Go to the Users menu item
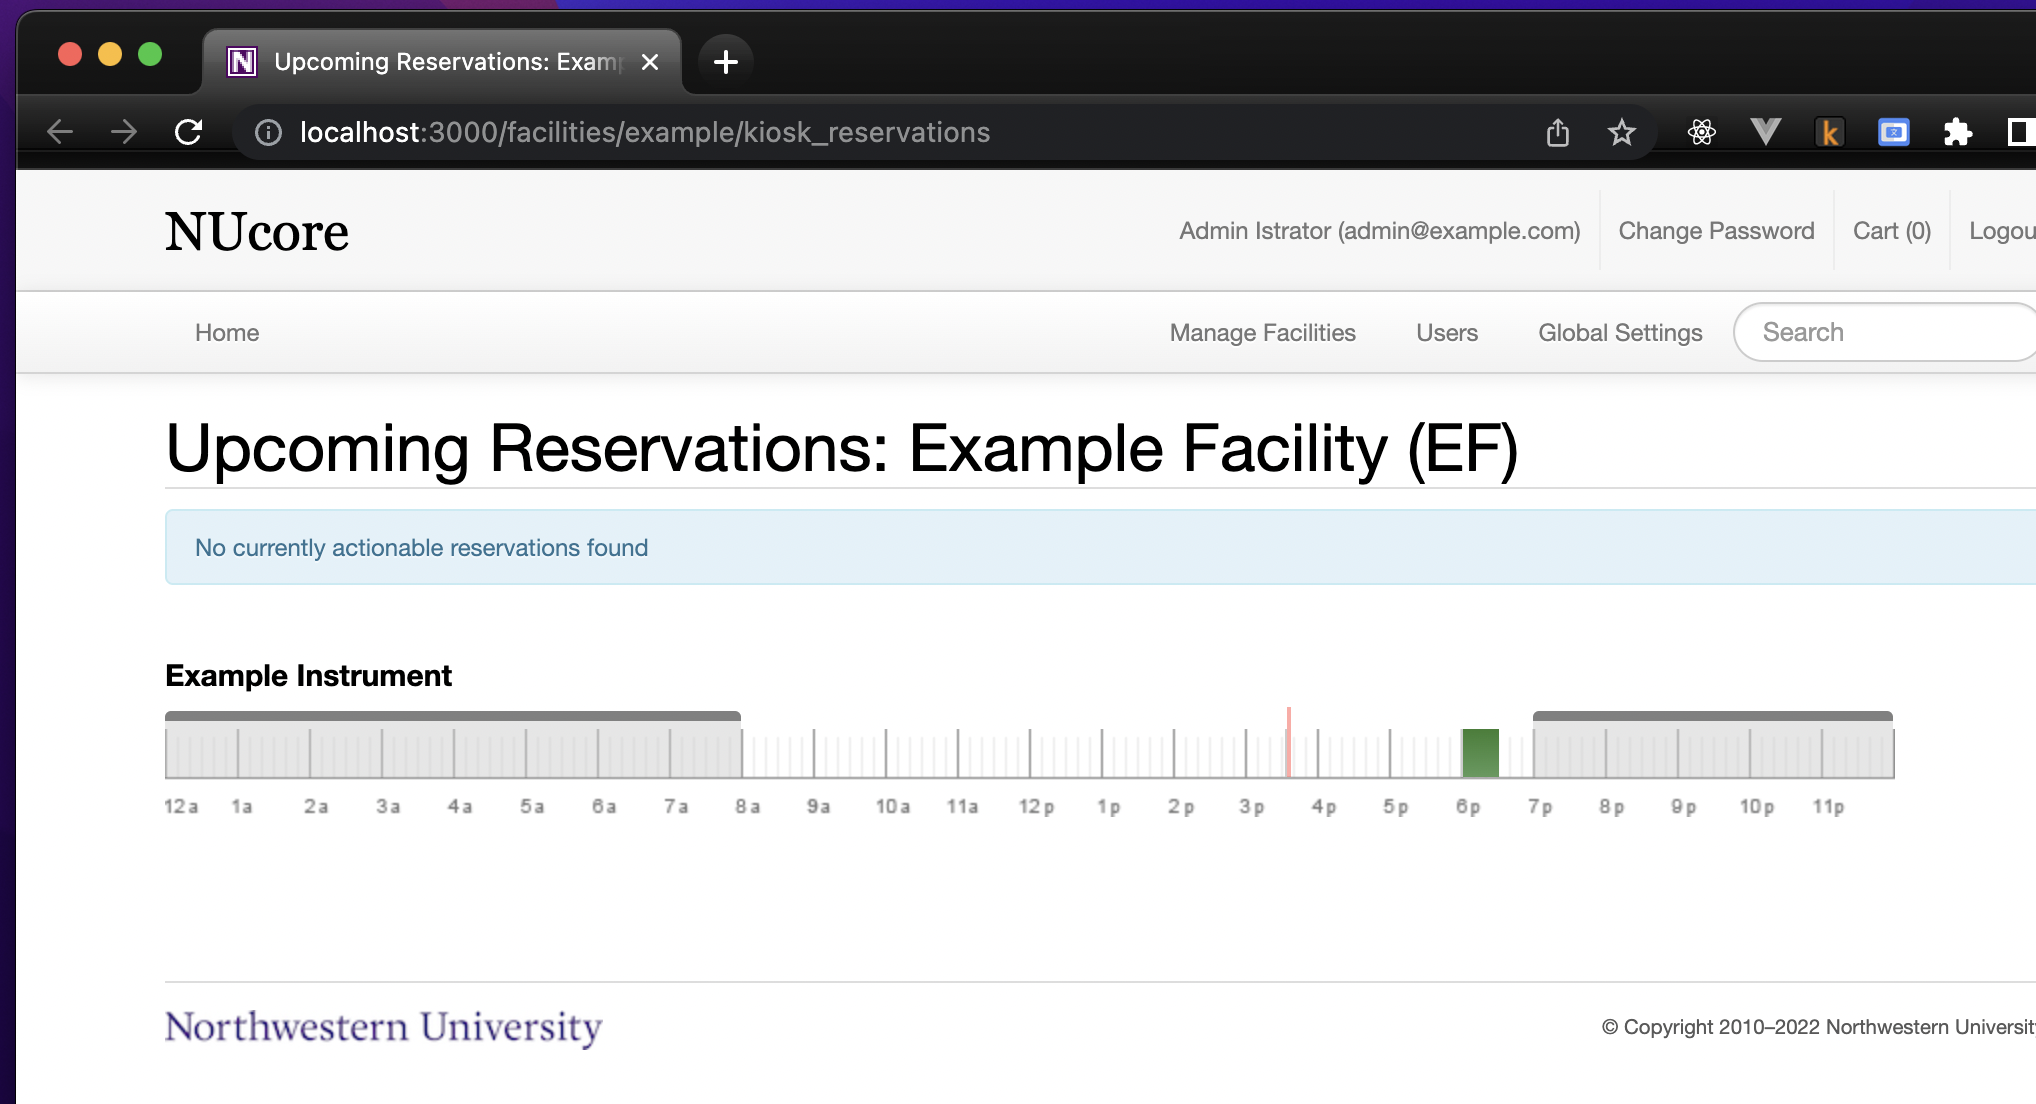Screen dimensions: 2036x1104 (1446, 333)
